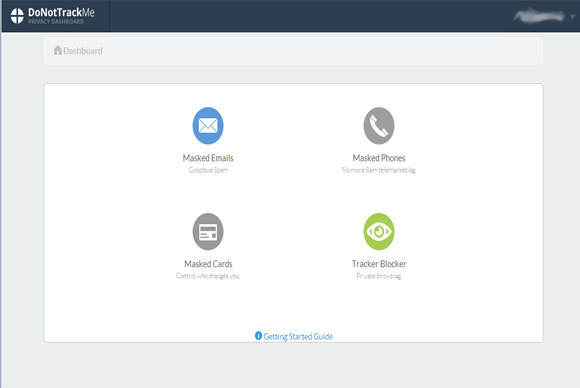Click the Goodbye Spam subtitle
The width and height of the screenshot is (580, 388).
(x=208, y=170)
